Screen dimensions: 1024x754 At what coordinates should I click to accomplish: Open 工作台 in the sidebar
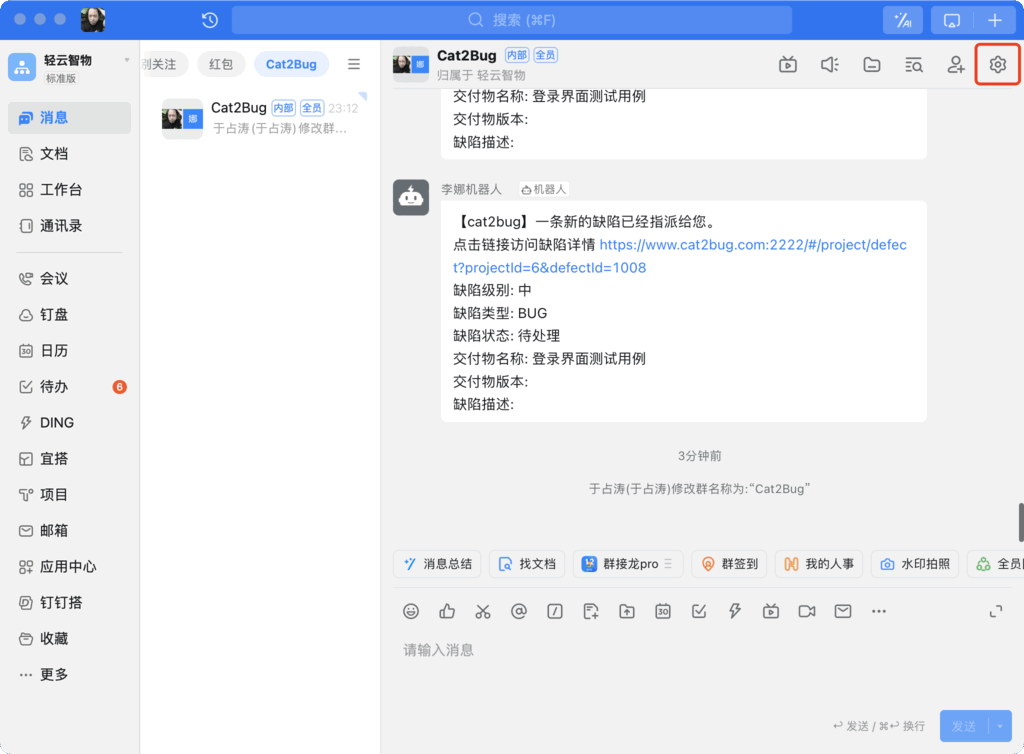tap(69, 190)
